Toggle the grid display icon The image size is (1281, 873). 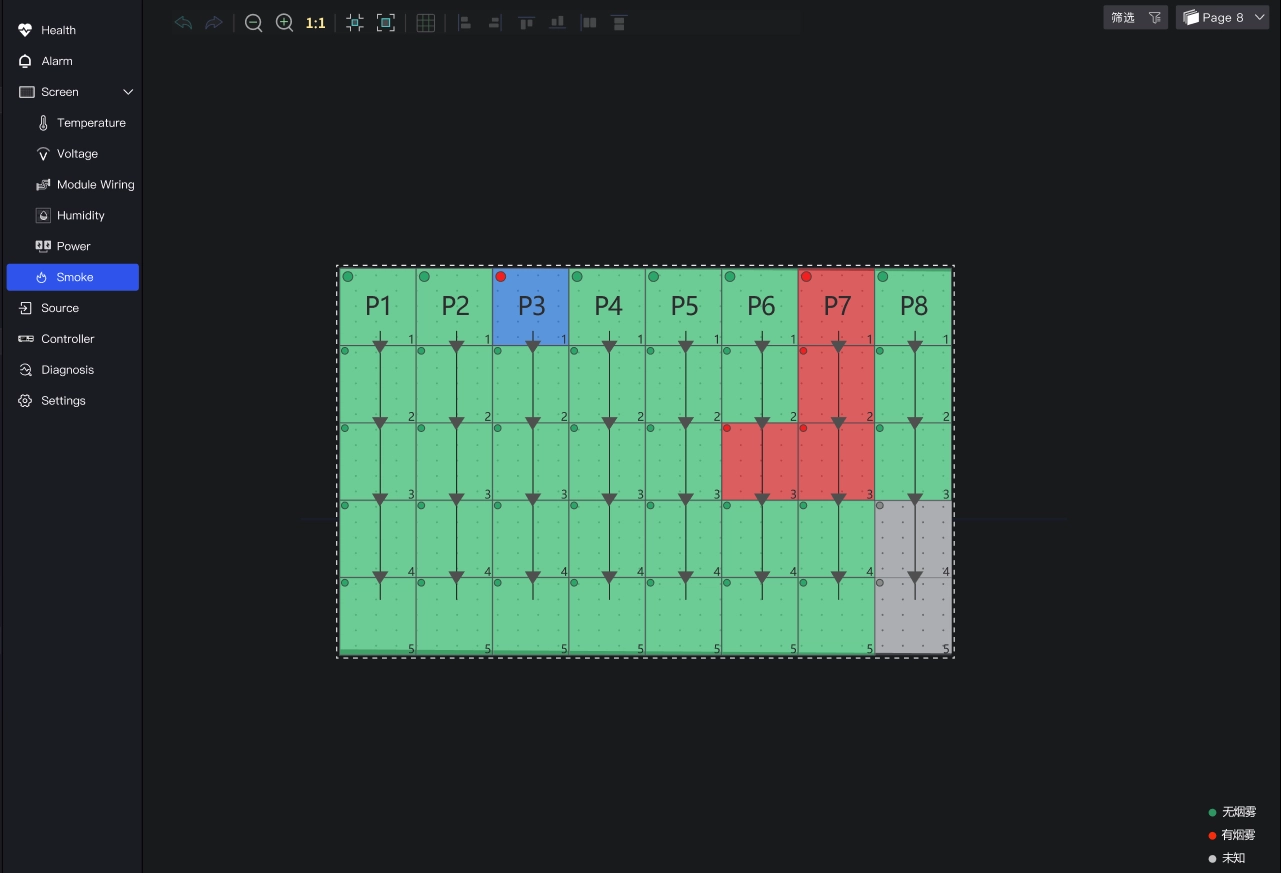tap(426, 23)
